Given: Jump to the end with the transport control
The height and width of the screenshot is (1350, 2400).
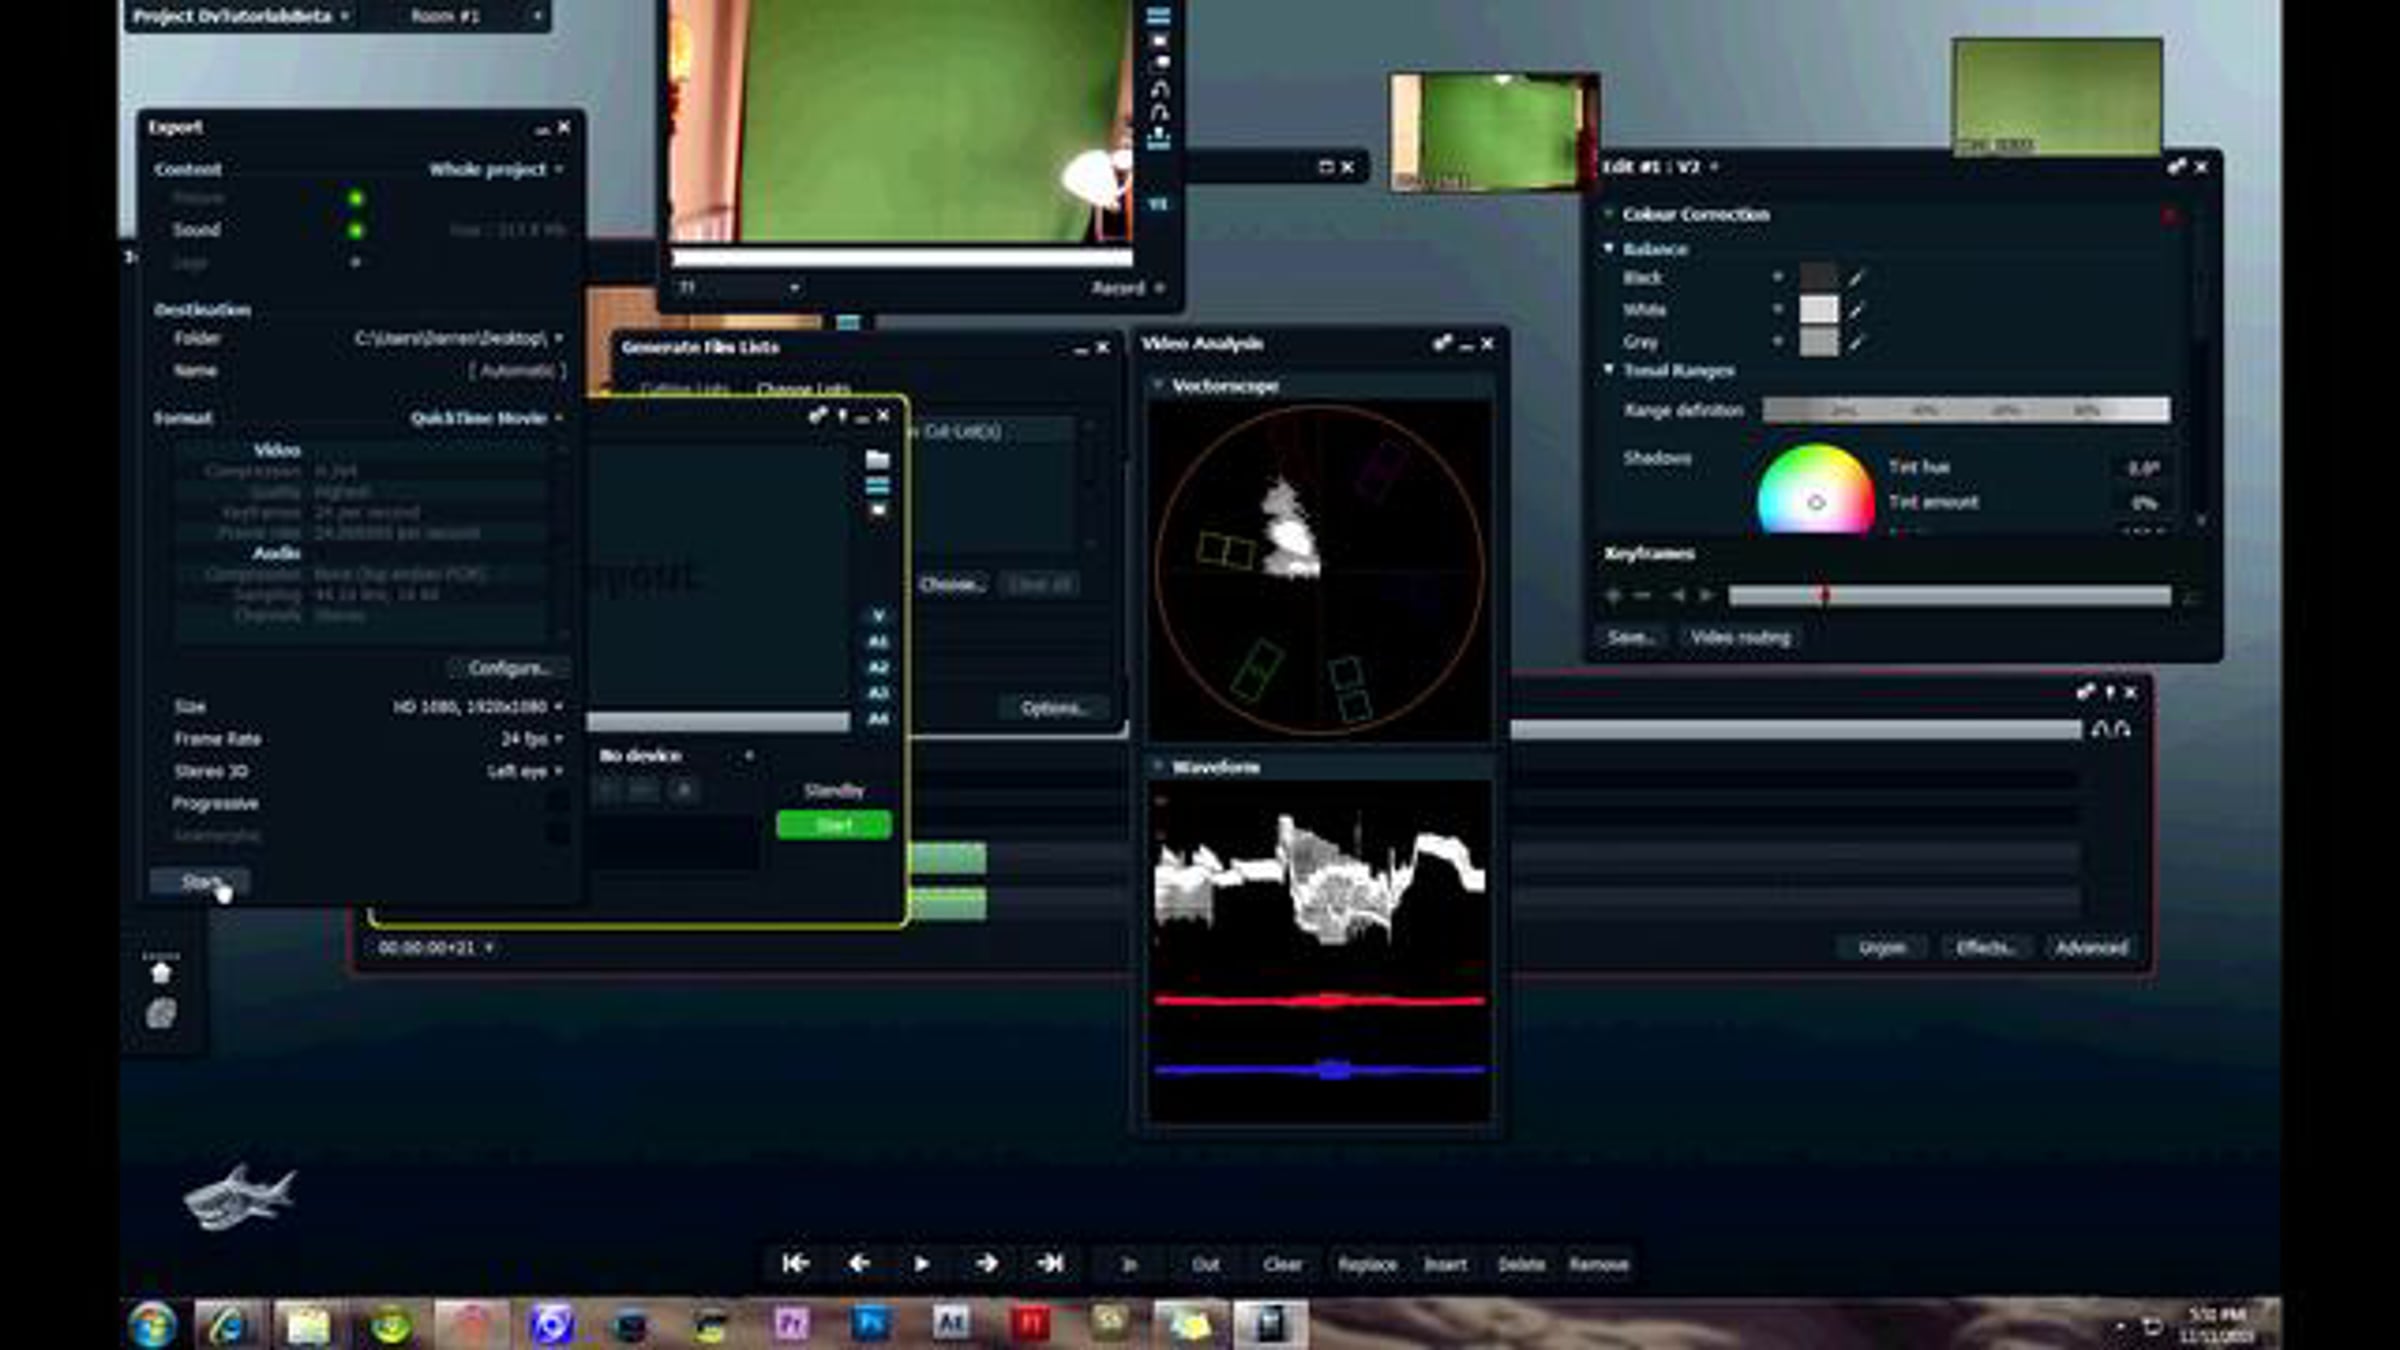Looking at the screenshot, I should pyautogui.click(x=1050, y=1264).
